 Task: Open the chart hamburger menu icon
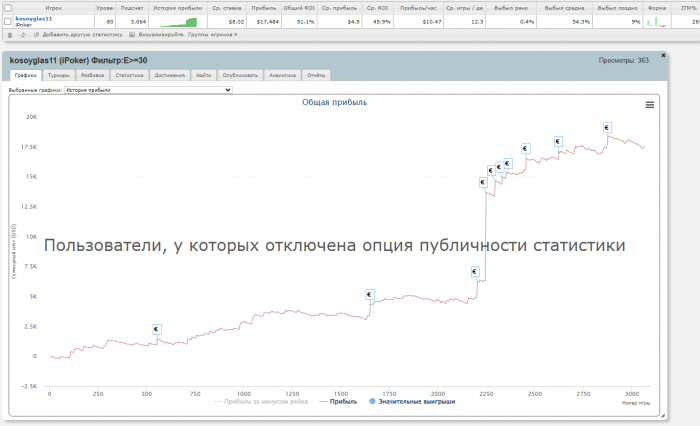click(650, 105)
